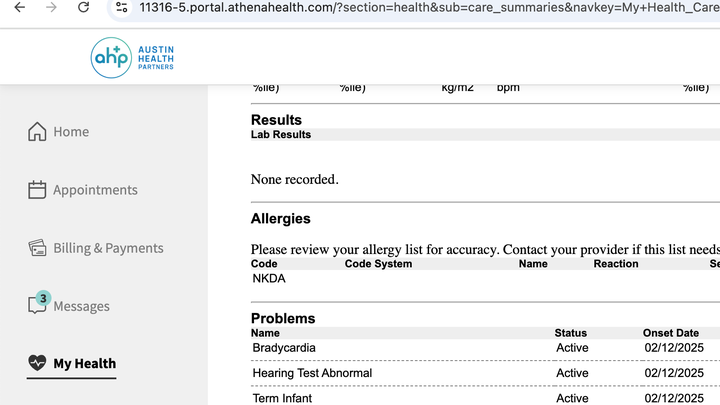Select the Hearing Test Abnormal row
This screenshot has height=405, width=720.
[x=485, y=373]
